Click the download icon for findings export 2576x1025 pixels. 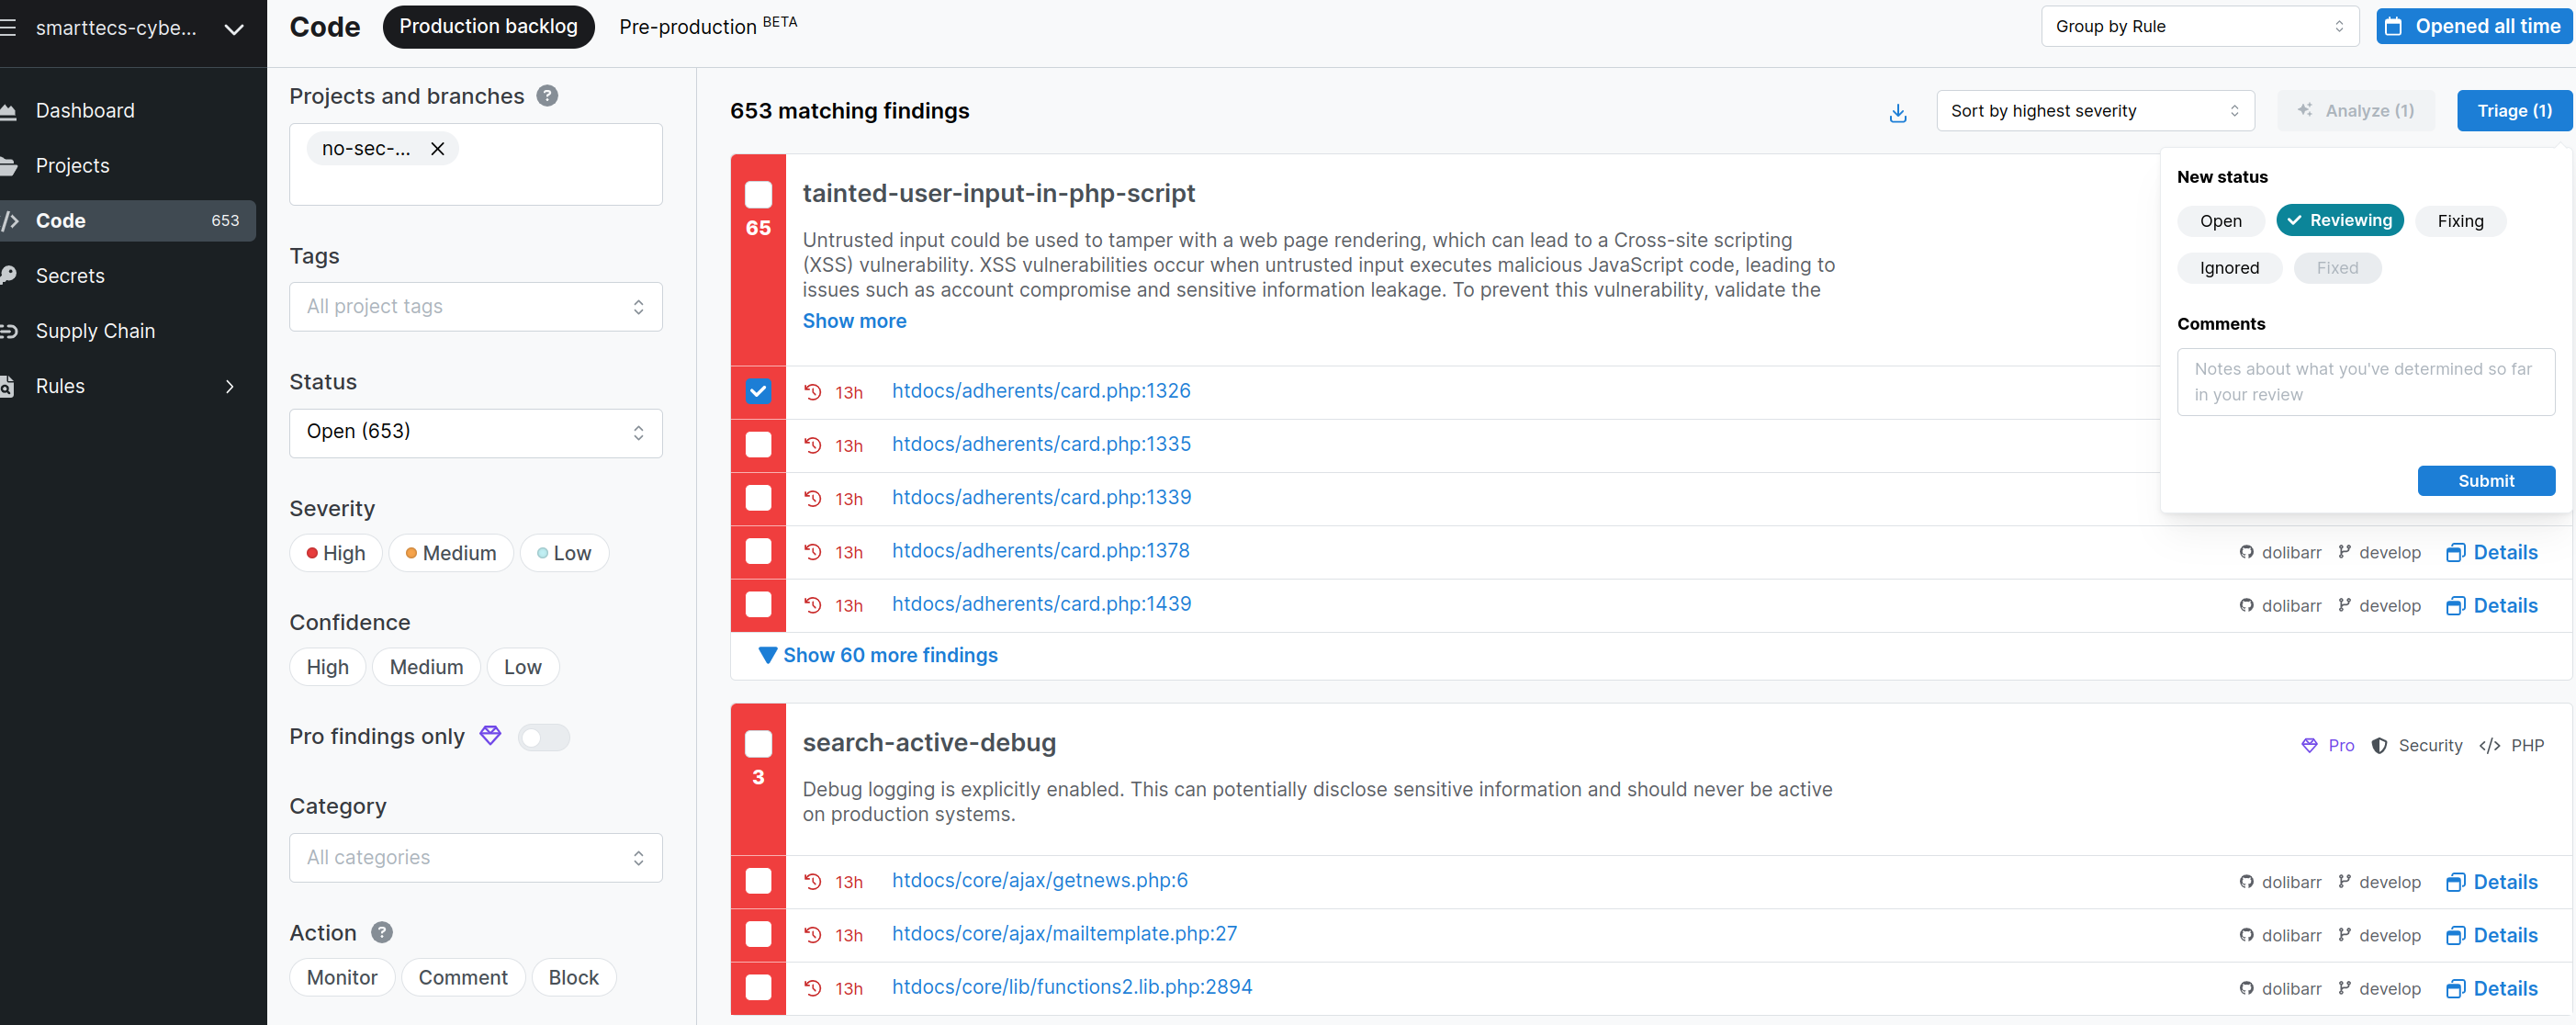tap(1899, 112)
